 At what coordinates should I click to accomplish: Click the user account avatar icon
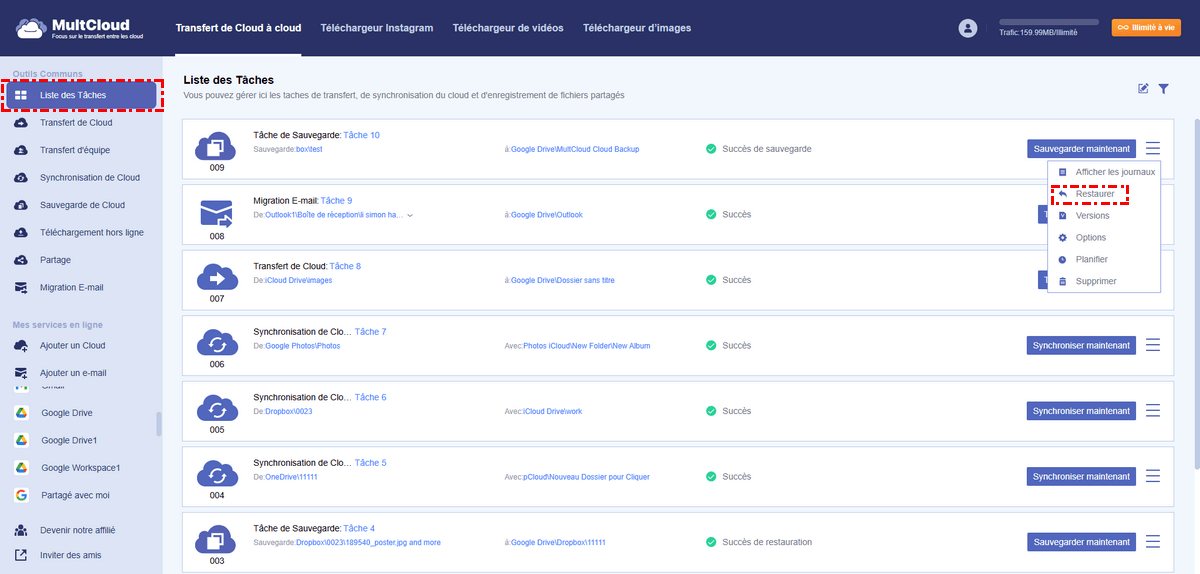pyautogui.click(x=967, y=28)
